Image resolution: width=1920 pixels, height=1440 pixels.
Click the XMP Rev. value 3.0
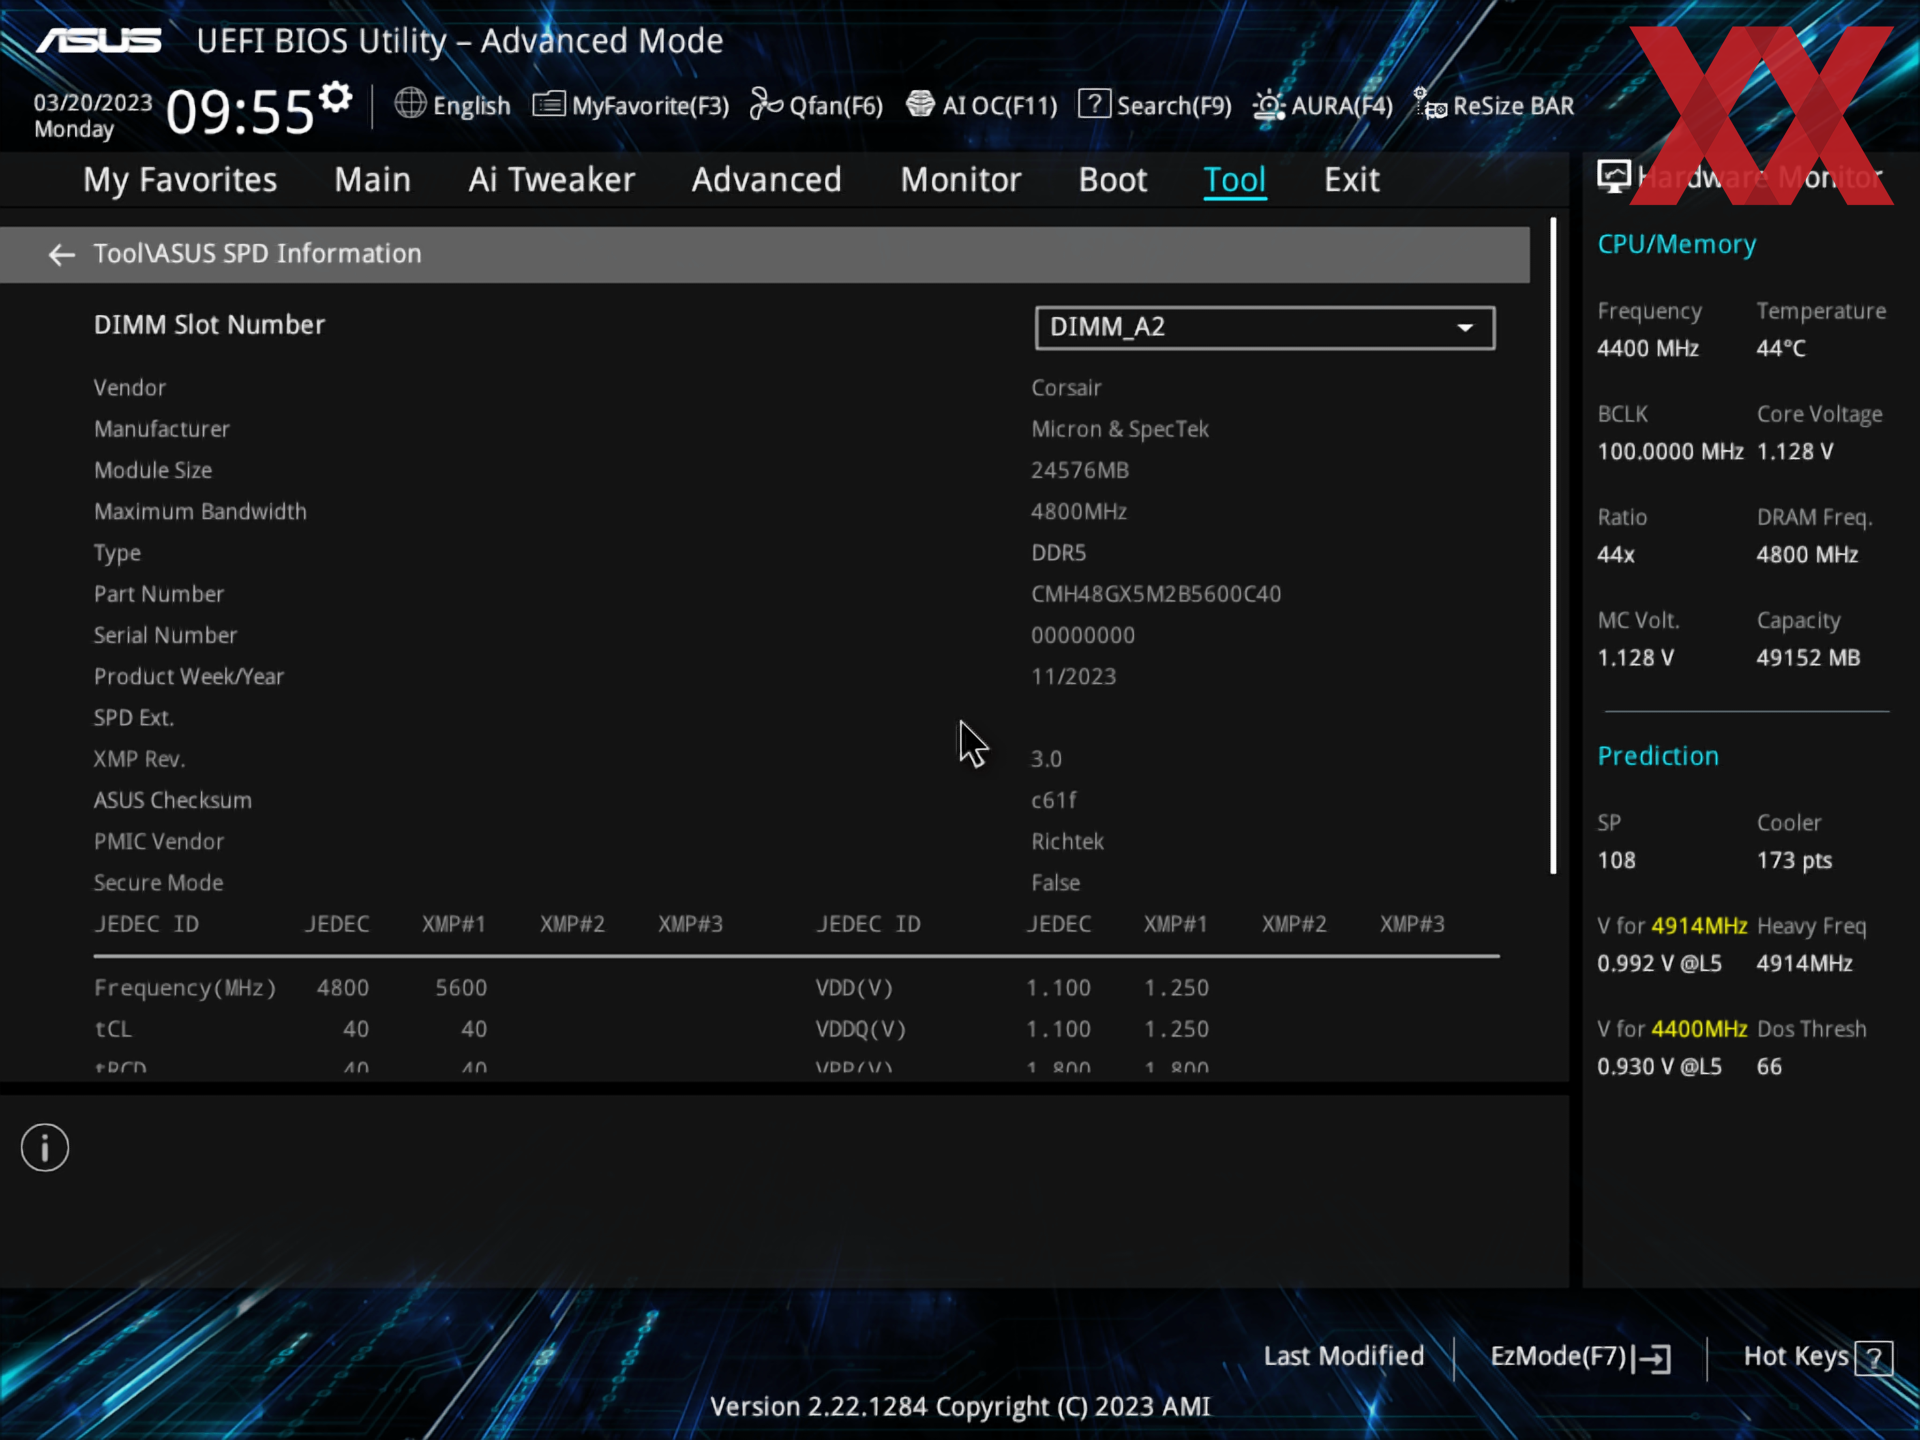click(x=1046, y=759)
